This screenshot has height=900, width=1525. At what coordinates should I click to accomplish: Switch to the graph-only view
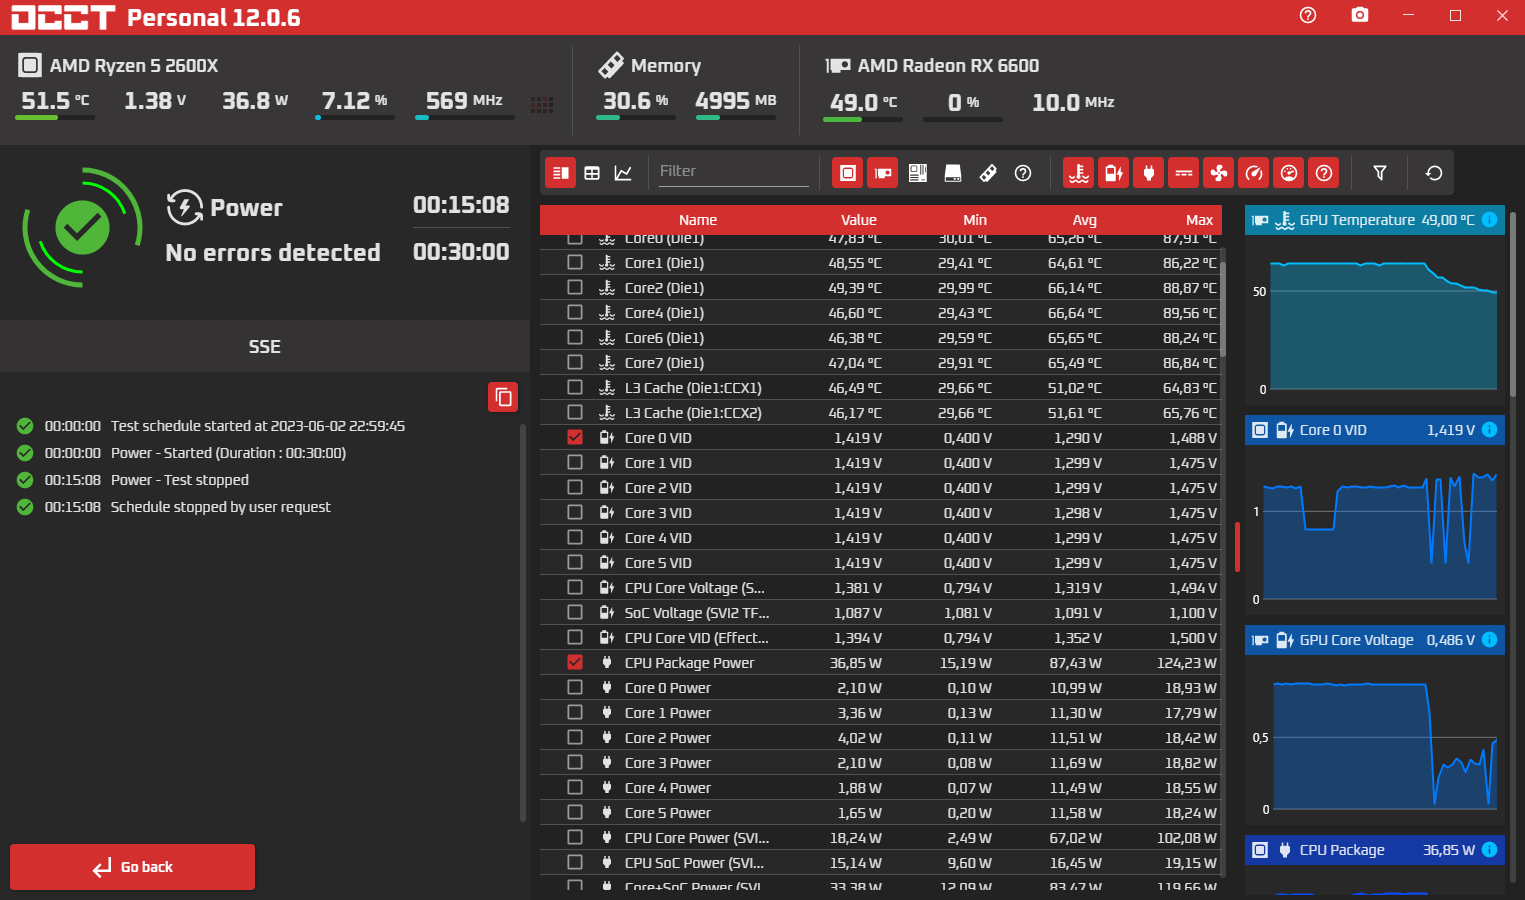pyautogui.click(x=623, y=173)
